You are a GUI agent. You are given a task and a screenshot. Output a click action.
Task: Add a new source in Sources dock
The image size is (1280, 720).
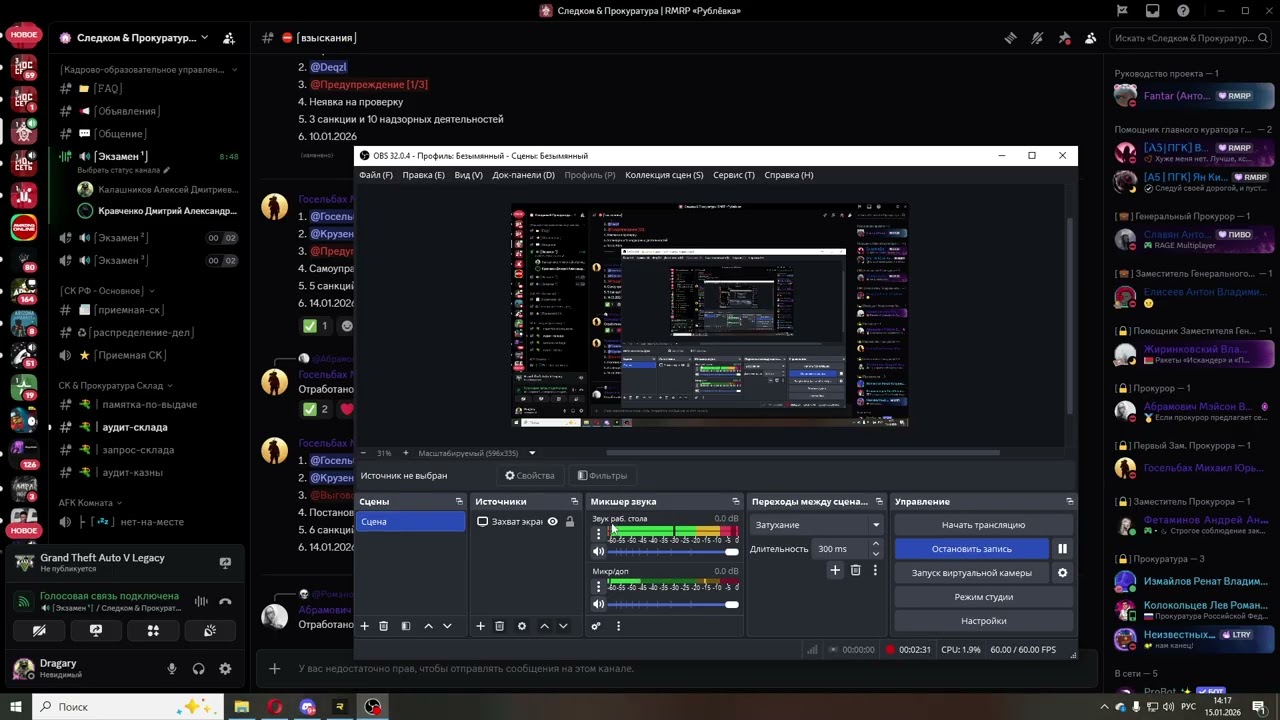[480, 626]
